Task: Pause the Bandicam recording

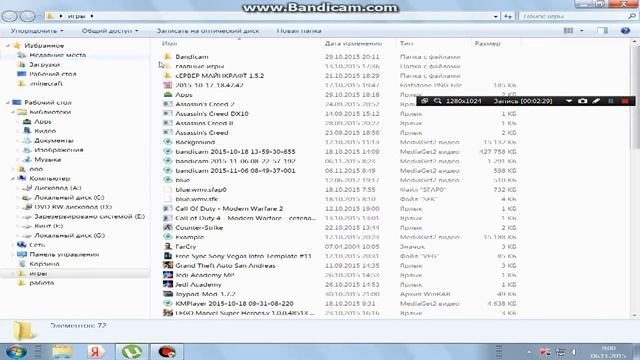Action: coord(611,101)
